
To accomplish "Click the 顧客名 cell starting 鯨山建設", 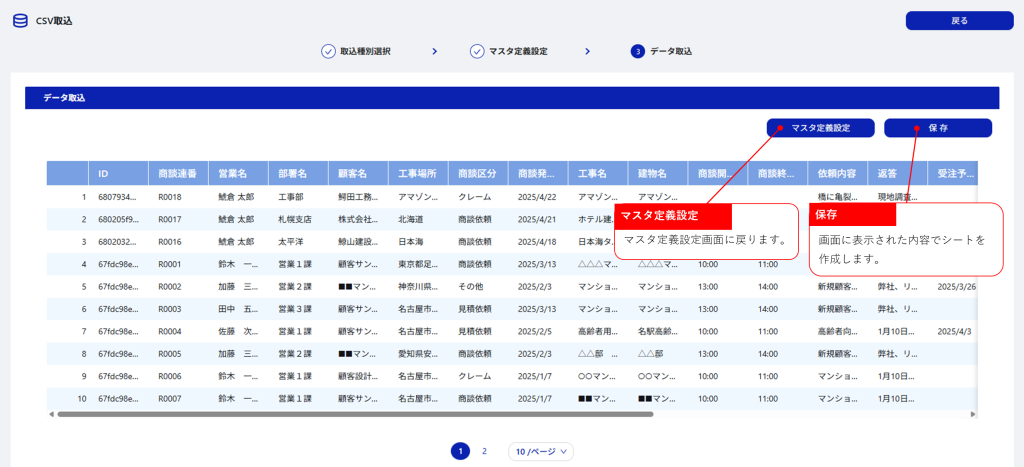I will click(359, 242).
